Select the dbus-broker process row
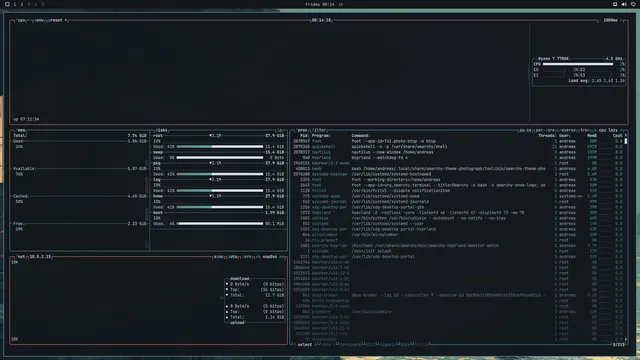 (458, 295)
